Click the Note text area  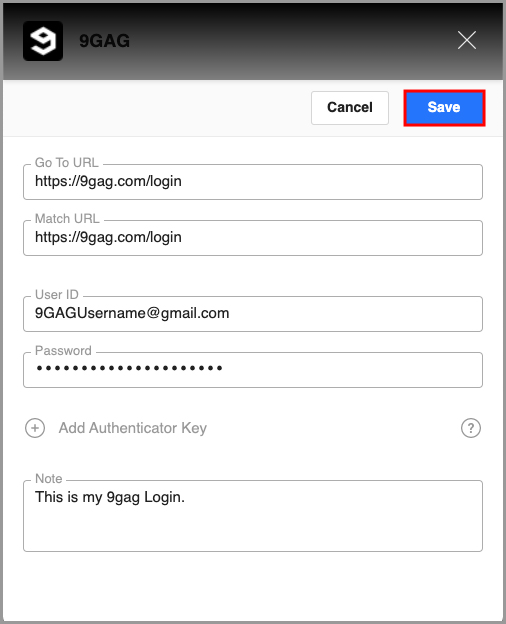253,516
